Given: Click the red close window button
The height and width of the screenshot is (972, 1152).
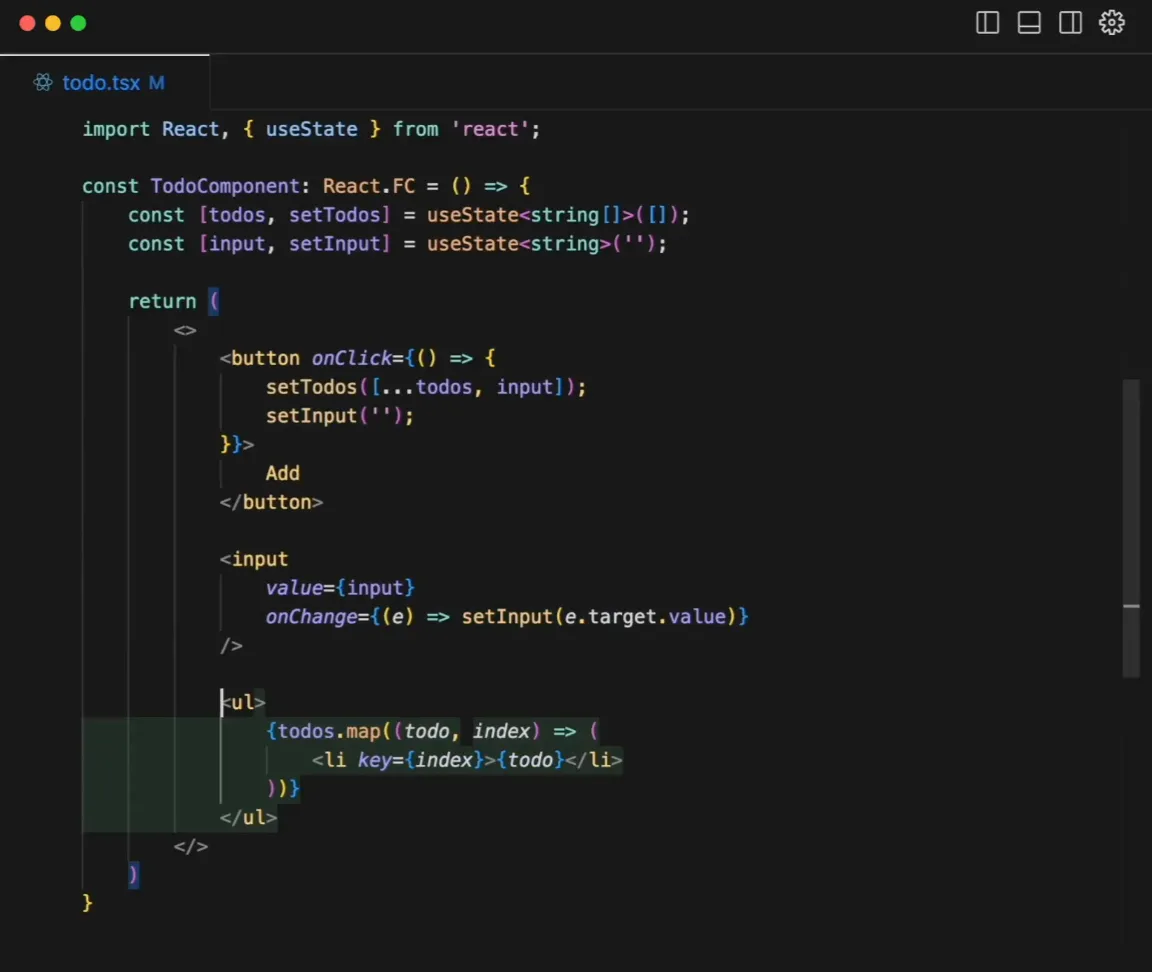Looking at the screenshot, I should [27, 24].
